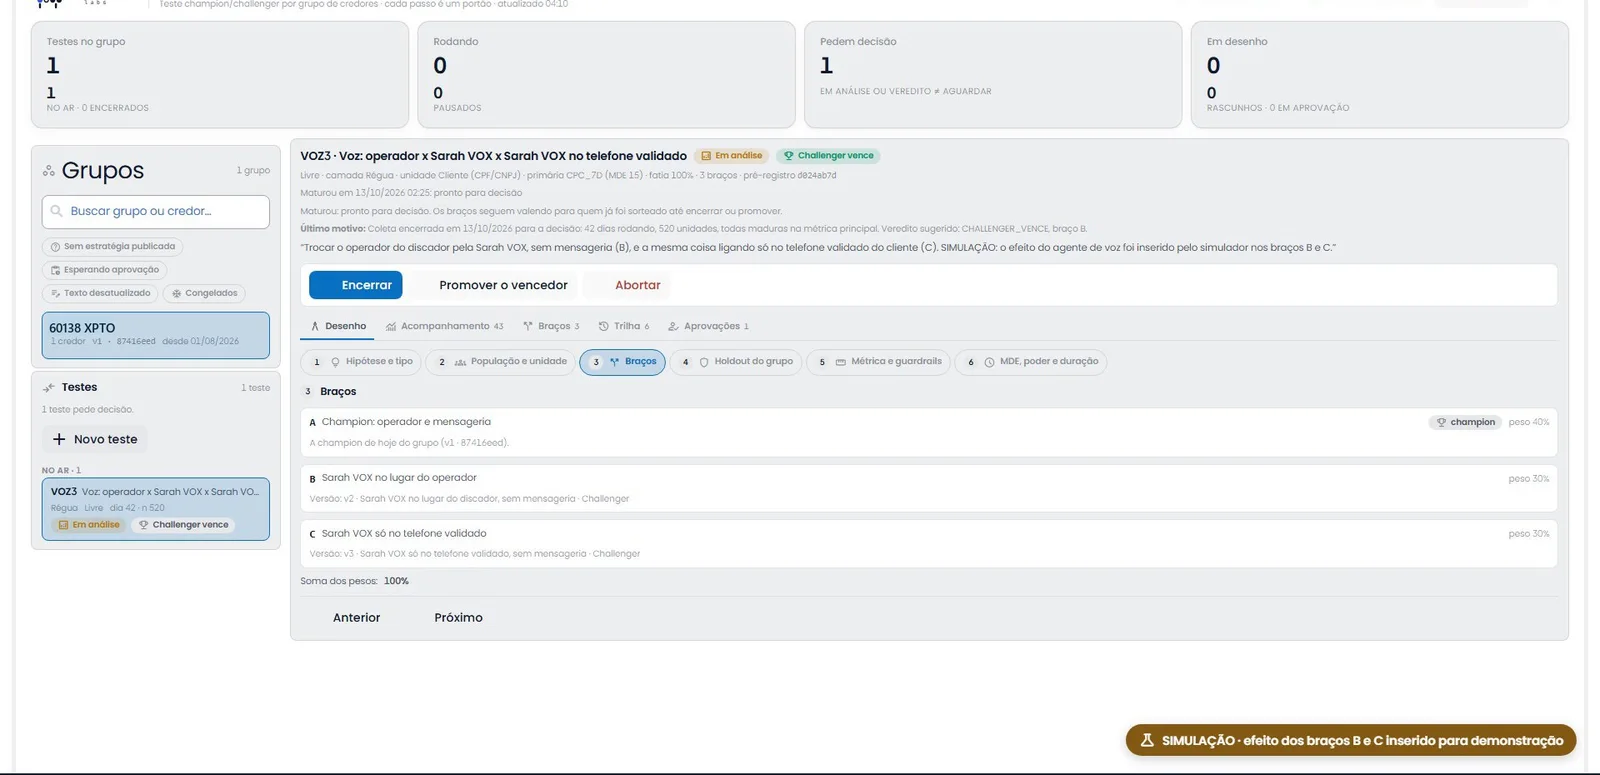Click arm C Sarah VOX só no telefone validado
The height and width of the screenshot is (775, 1600).
(929, 543)
